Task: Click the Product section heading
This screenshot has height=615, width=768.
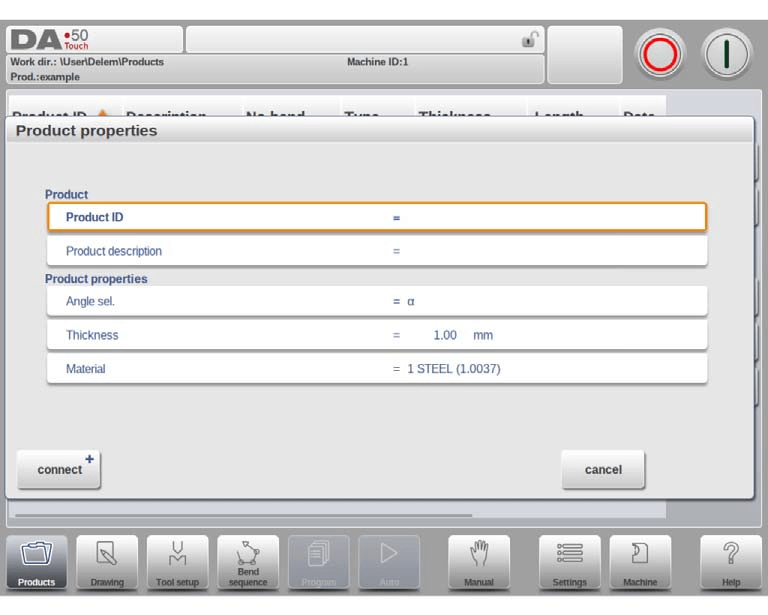Action: click(x=66, y=194)
